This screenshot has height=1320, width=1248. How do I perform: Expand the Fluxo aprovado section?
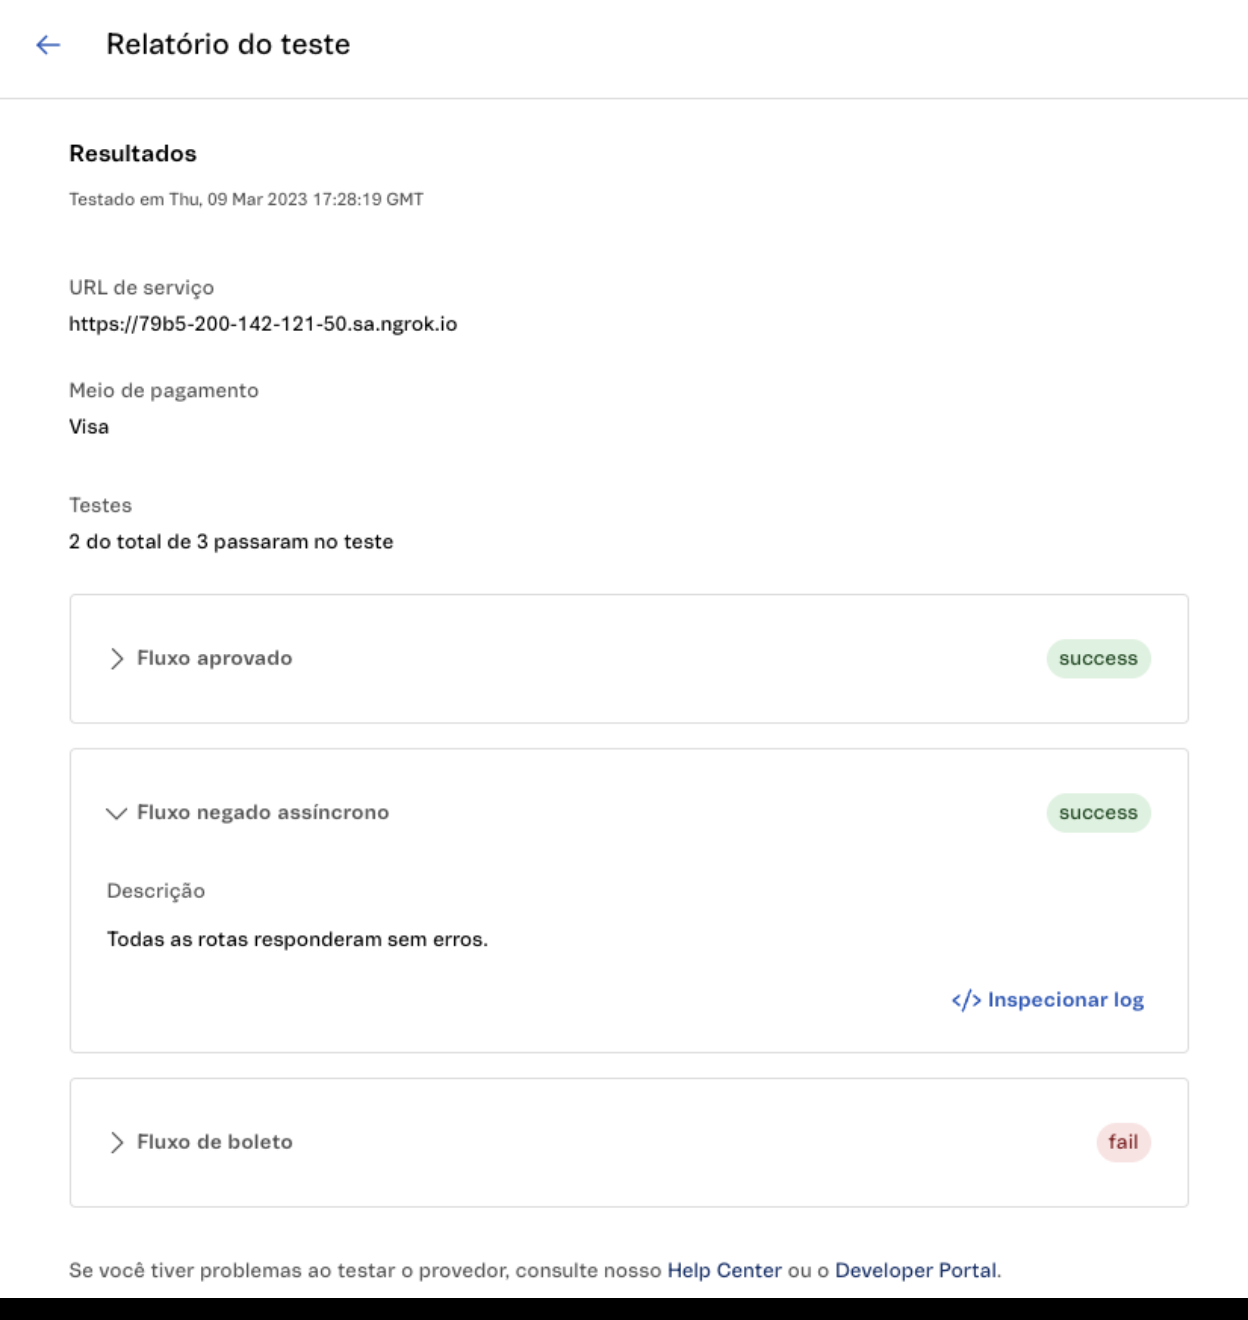tap(214, 658)
